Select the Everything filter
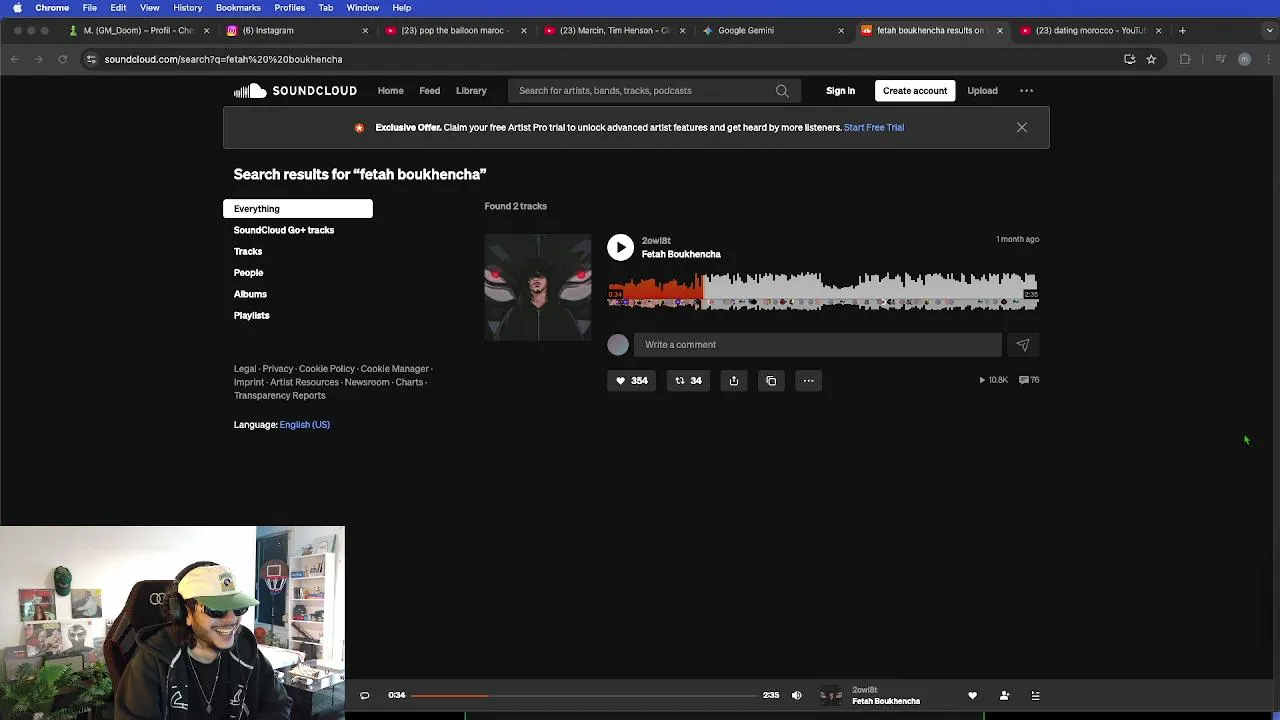The height and width of the screenshot is (720, 1280). click(x=298, y=209)
